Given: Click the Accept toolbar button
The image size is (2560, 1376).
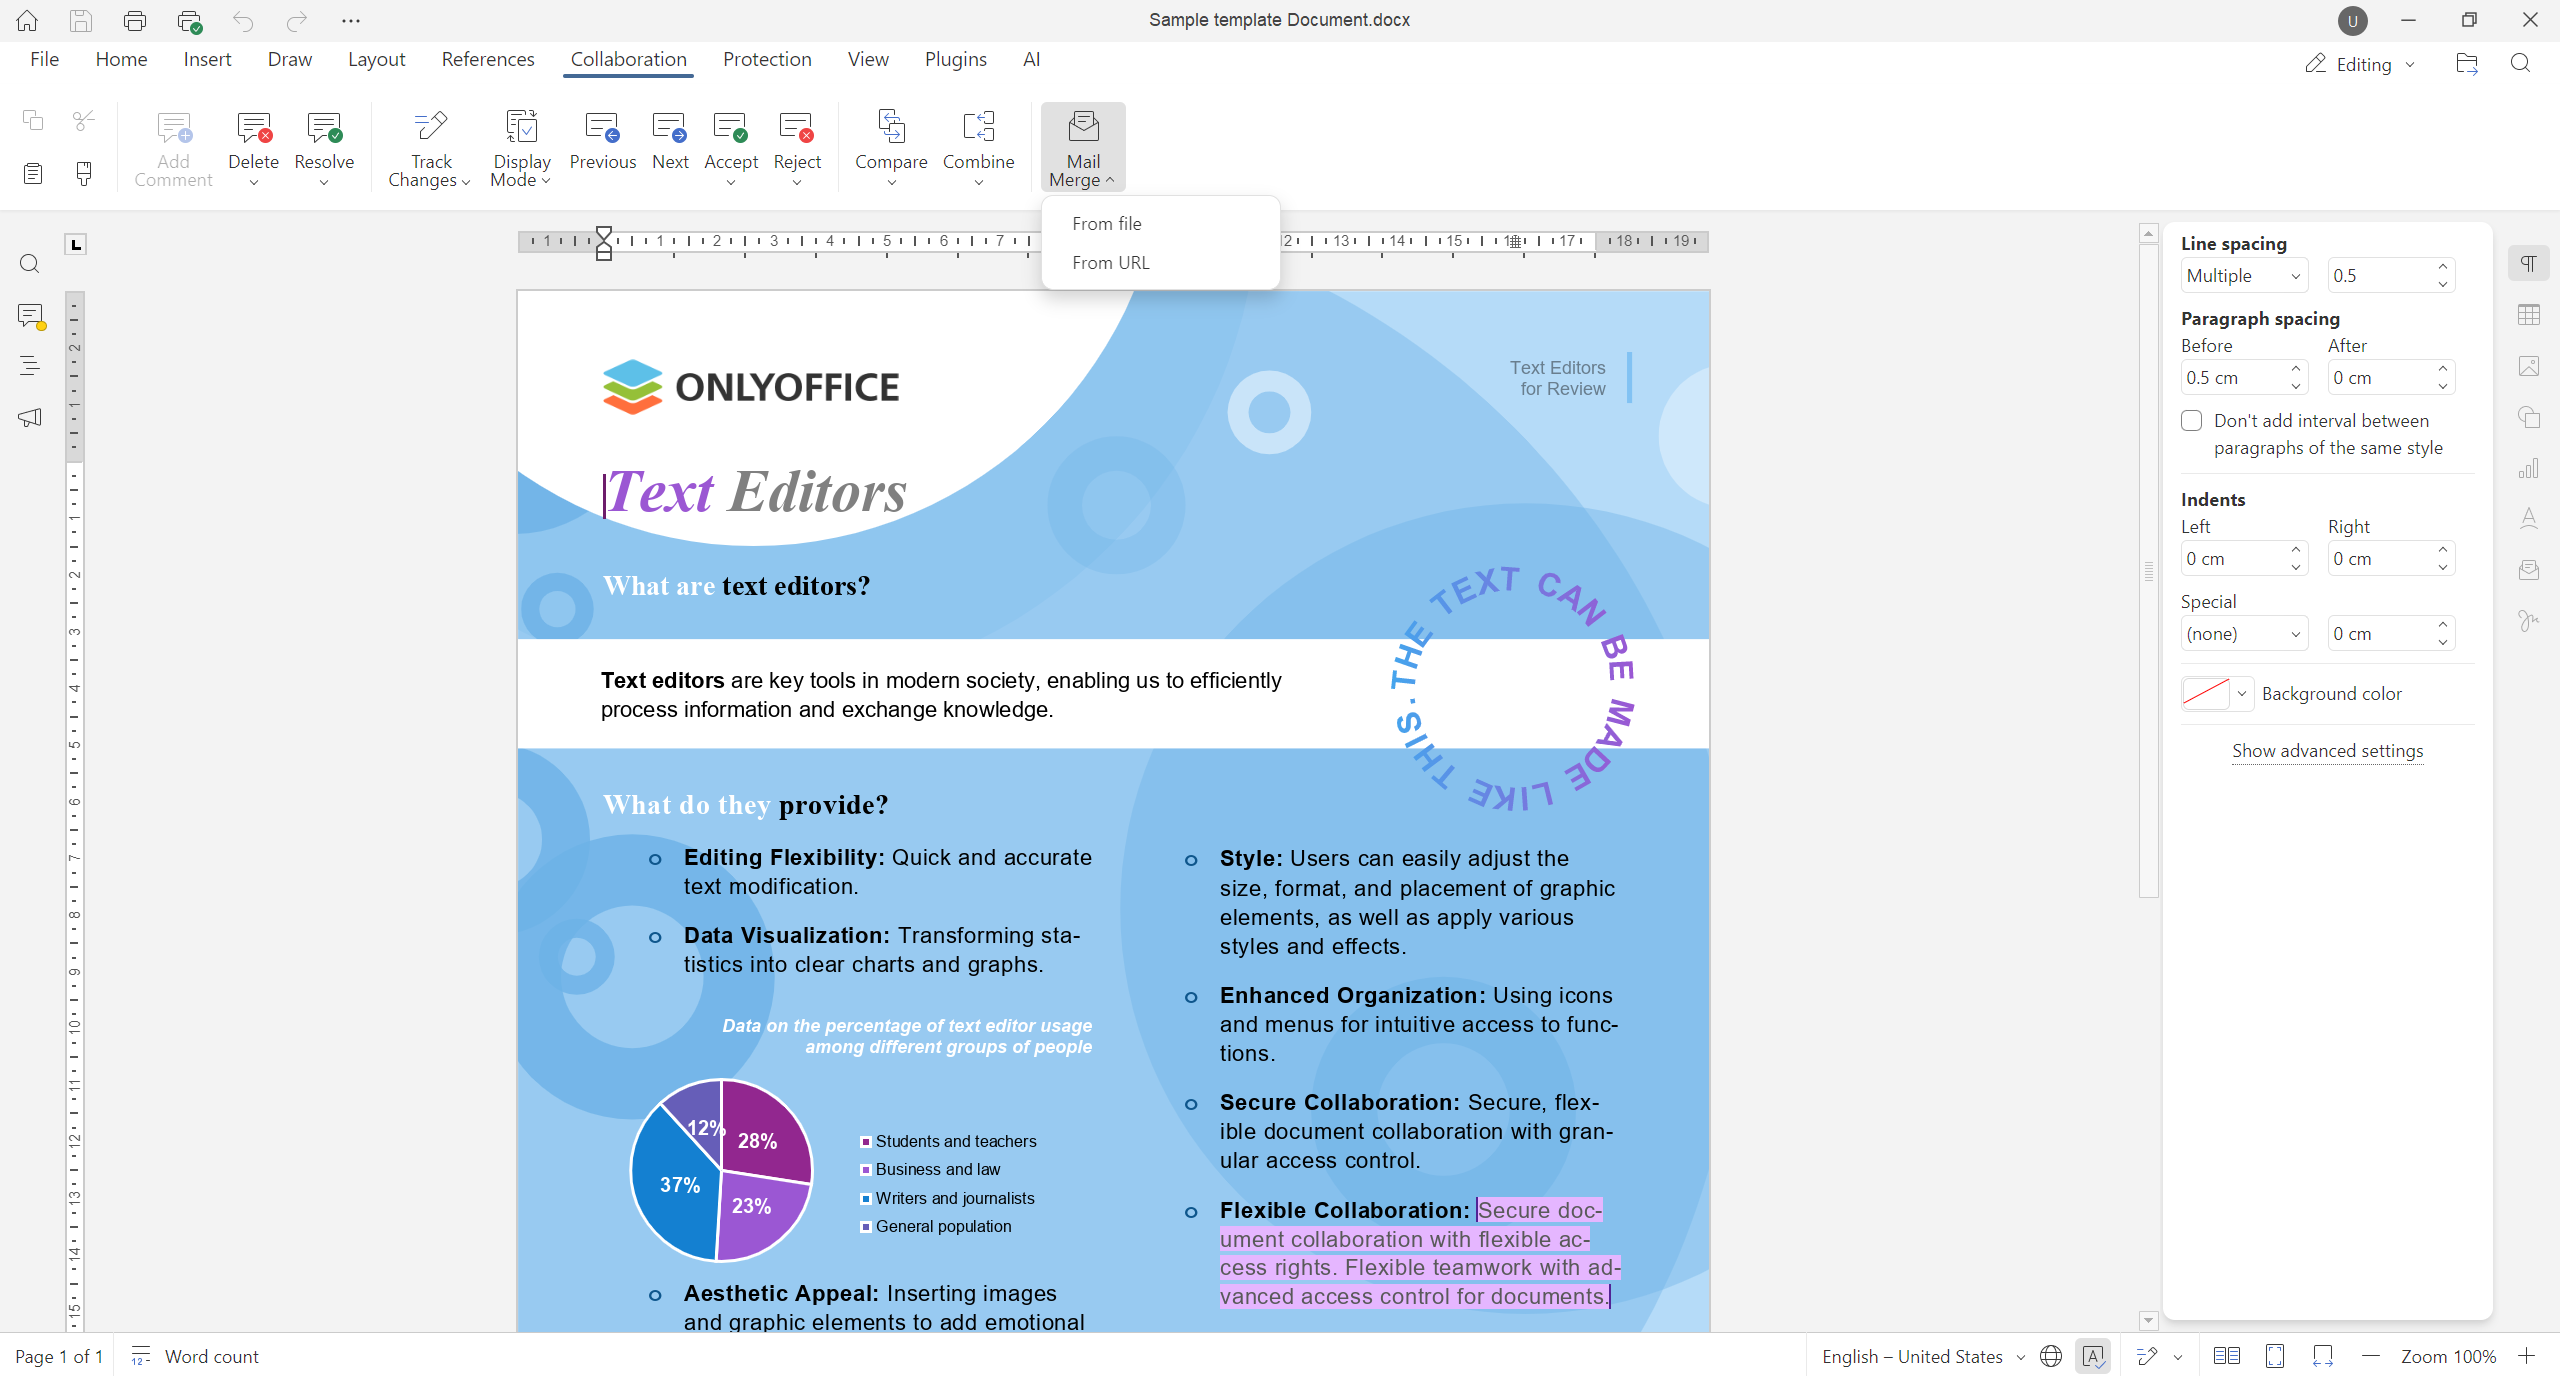Looking at the screenshot, I should (731, 140).
